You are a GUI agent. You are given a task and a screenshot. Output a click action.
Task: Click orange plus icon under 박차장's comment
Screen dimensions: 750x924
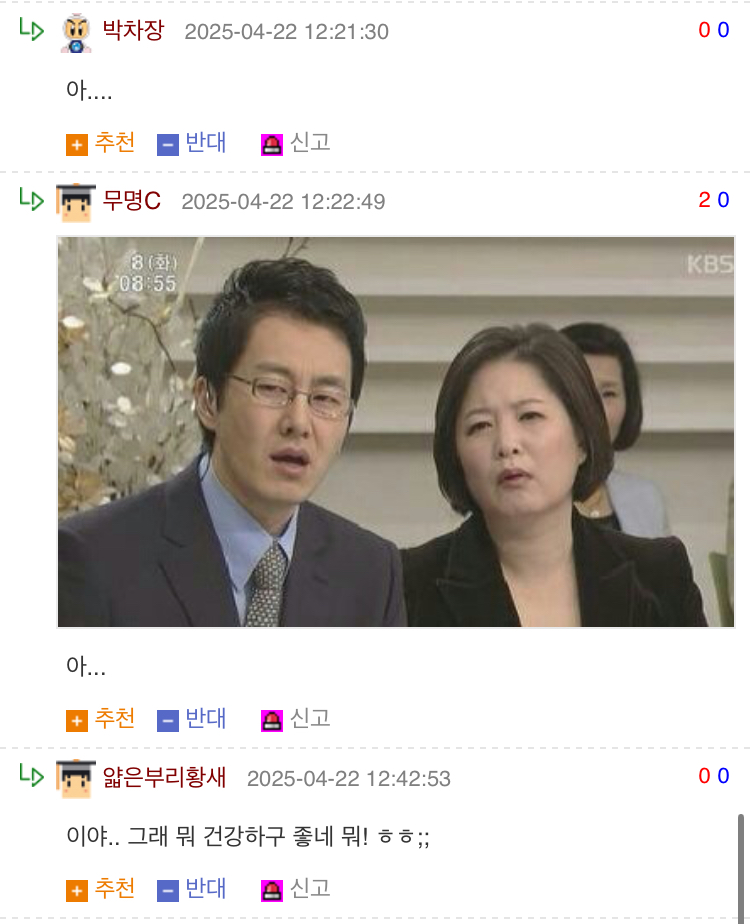[77, 145]
